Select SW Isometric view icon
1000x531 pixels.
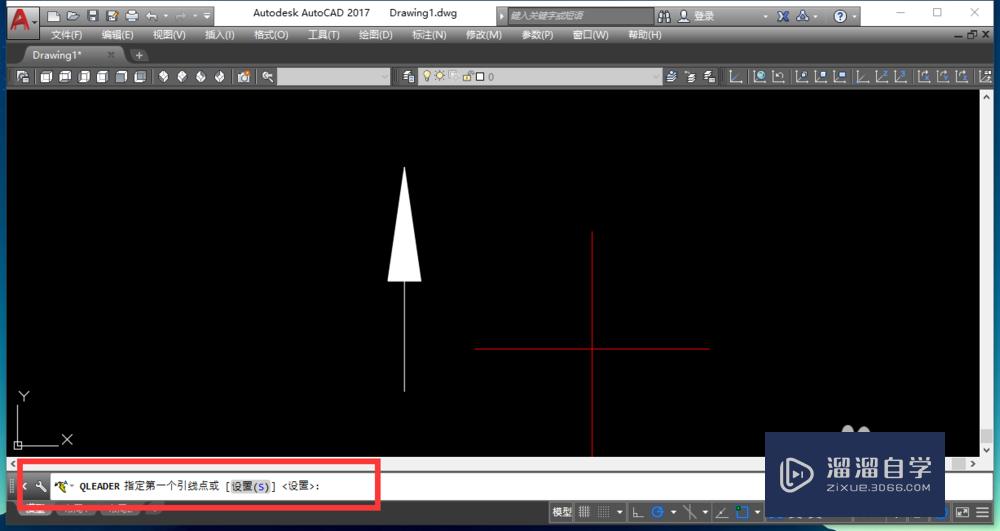pos(163,76)
